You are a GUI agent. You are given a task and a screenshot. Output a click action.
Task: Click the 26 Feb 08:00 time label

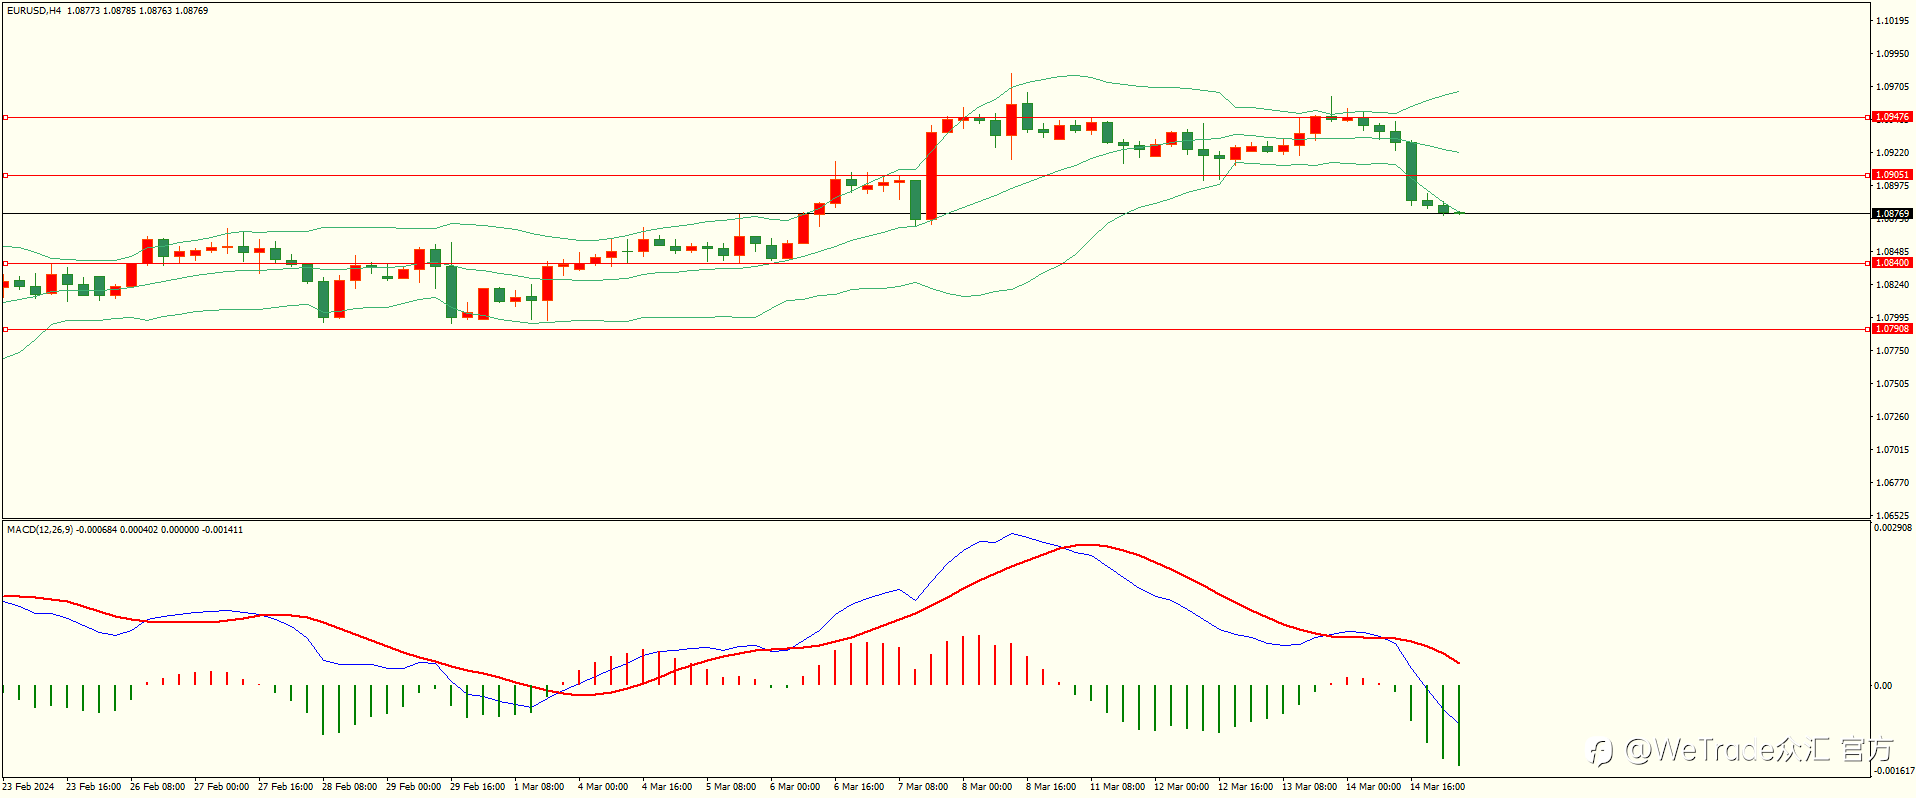157,787
